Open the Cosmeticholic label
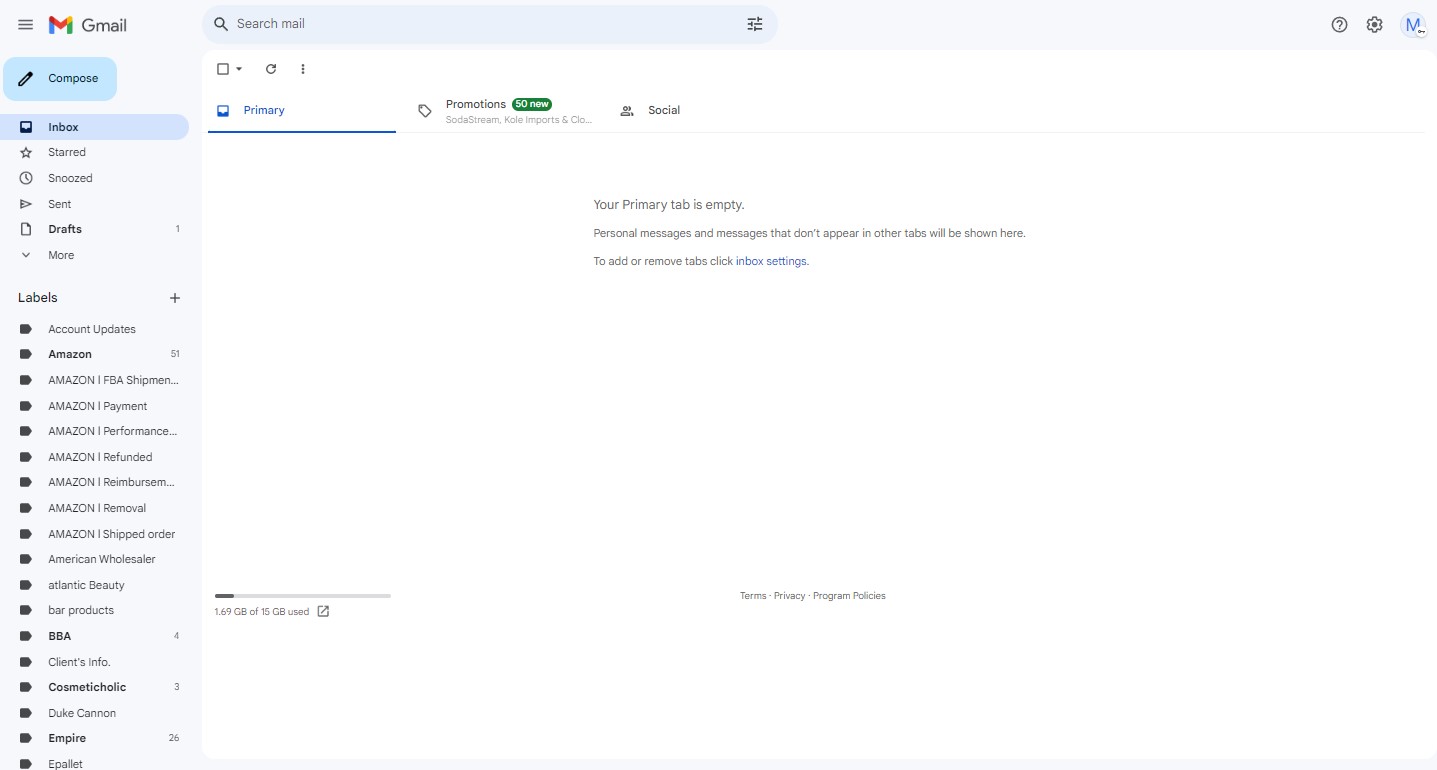Viewport: 1437px width, 770px height. [94, 687]
